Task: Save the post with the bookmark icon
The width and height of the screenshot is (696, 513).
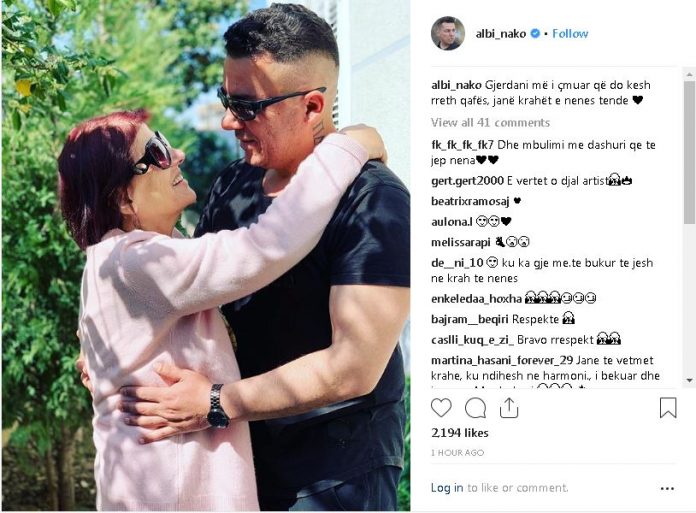Action: tap(668, 408)
